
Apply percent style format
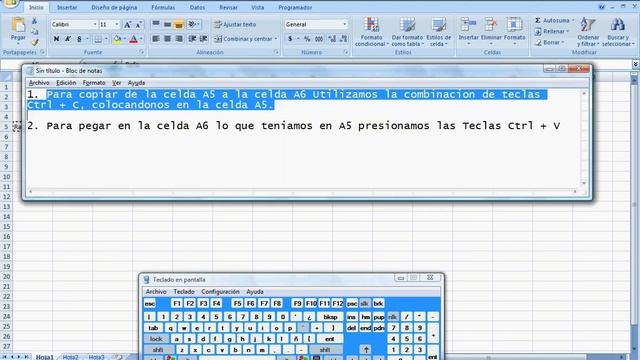coord(307,39)
